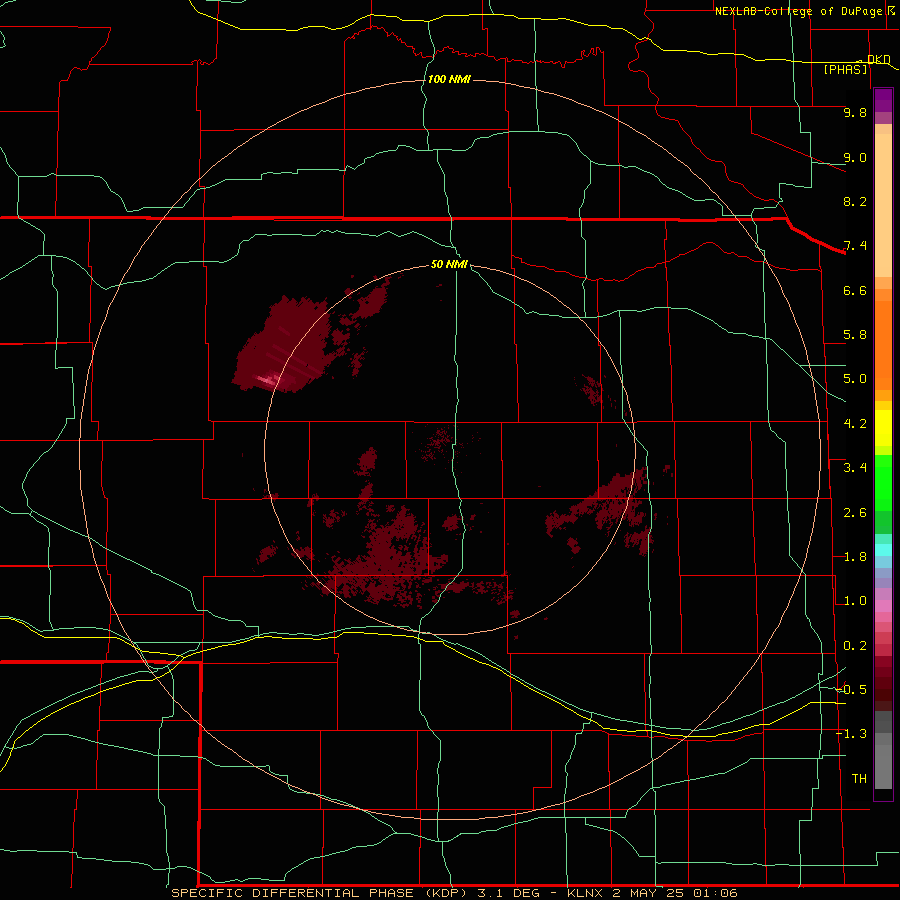Click the 50 NMI range ring label
The width and height of the screenshot is (900, 900).
[x=449, y=264]
